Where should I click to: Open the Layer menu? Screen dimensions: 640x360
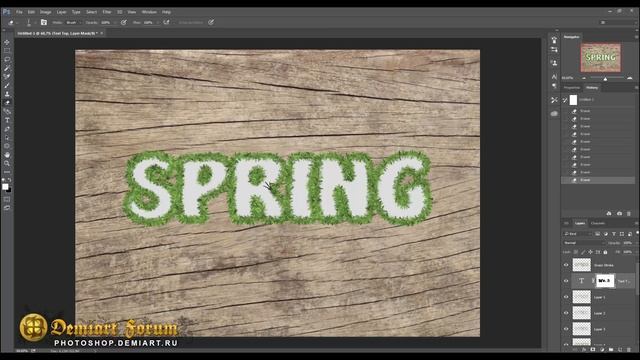(x=61, y=12)
